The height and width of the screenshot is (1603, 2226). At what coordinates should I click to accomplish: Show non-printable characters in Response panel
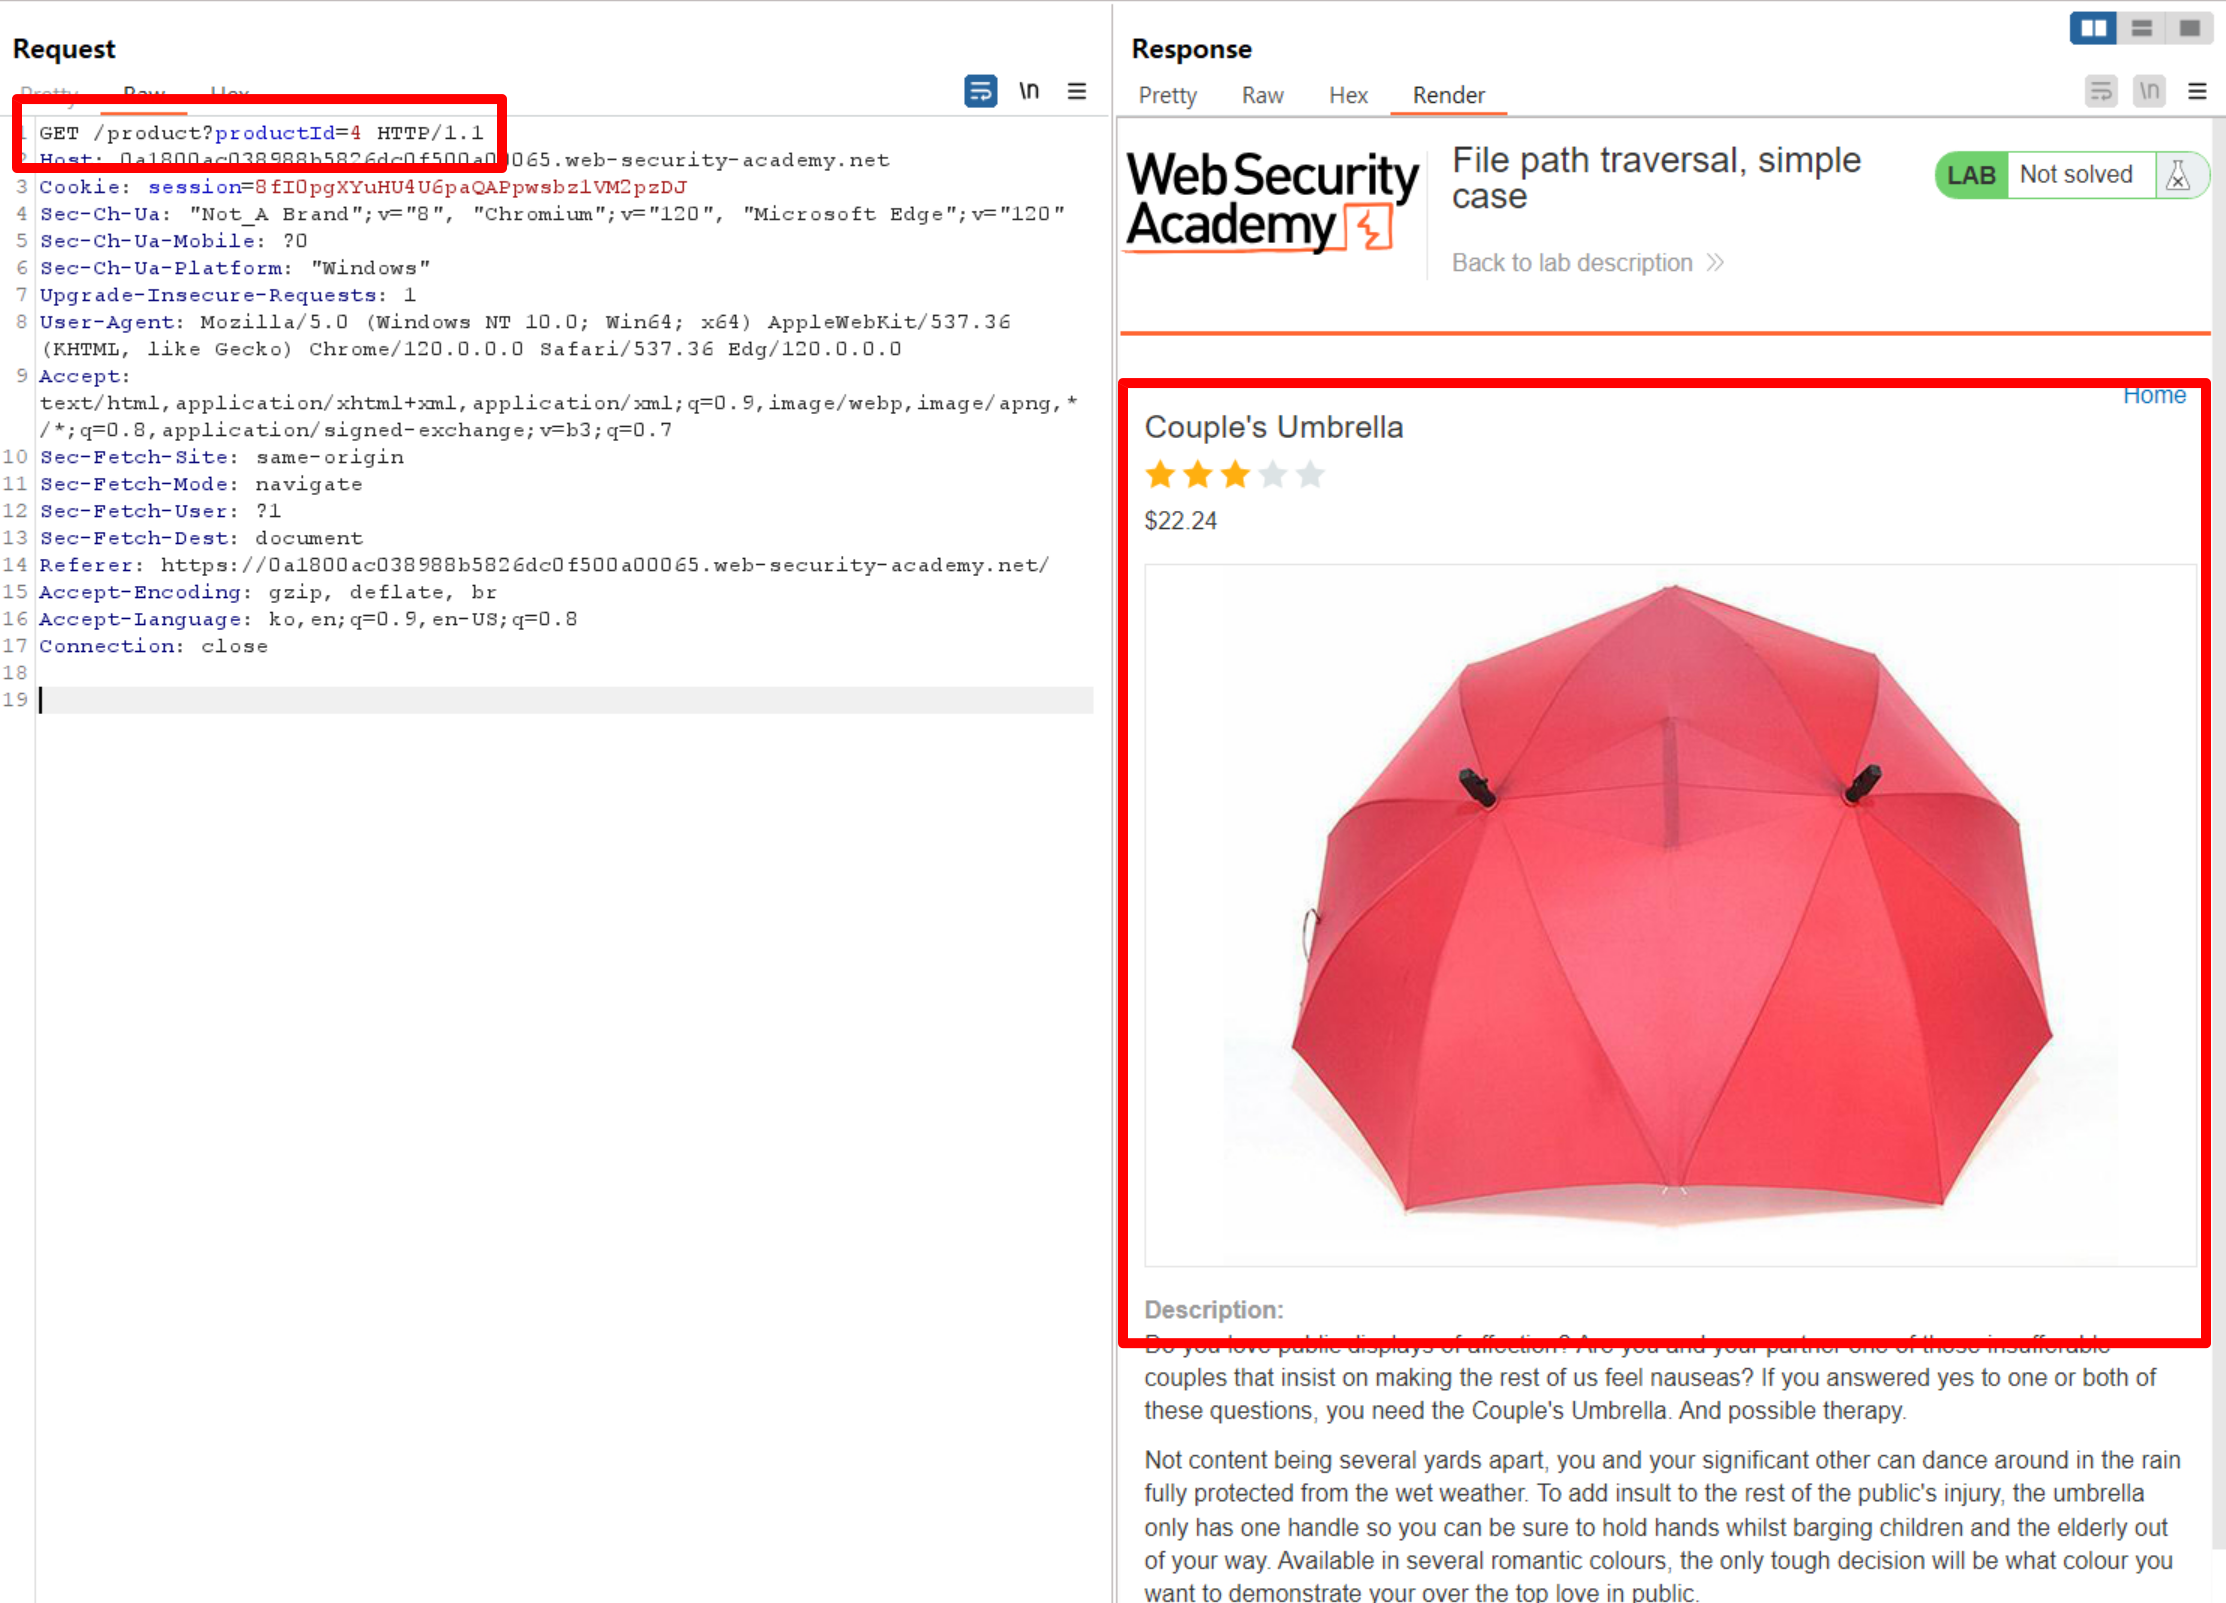click(x=2149, y=91)
